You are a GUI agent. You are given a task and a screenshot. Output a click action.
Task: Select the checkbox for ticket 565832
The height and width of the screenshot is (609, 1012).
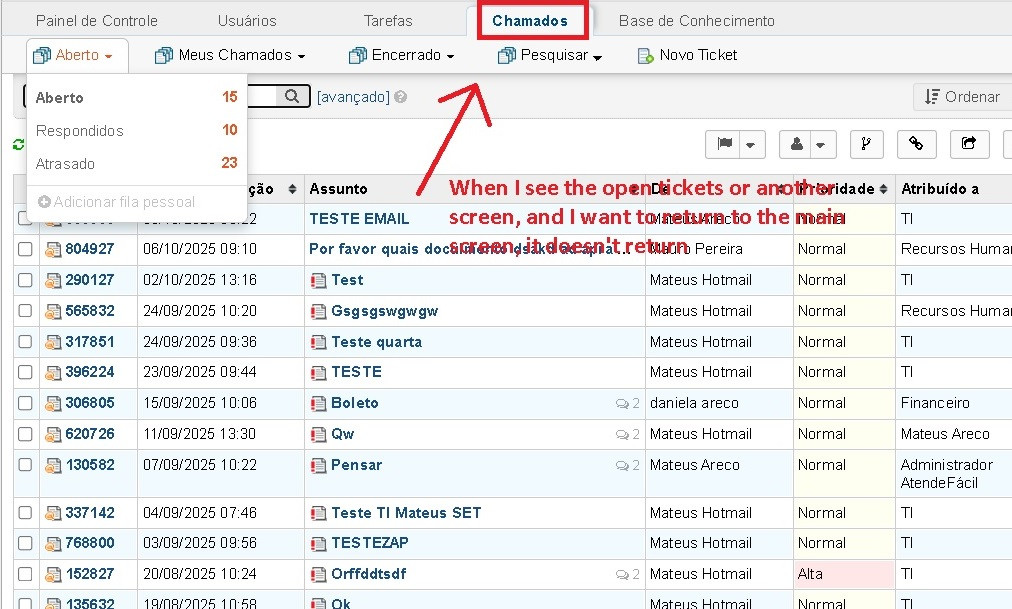pos(25,311)
